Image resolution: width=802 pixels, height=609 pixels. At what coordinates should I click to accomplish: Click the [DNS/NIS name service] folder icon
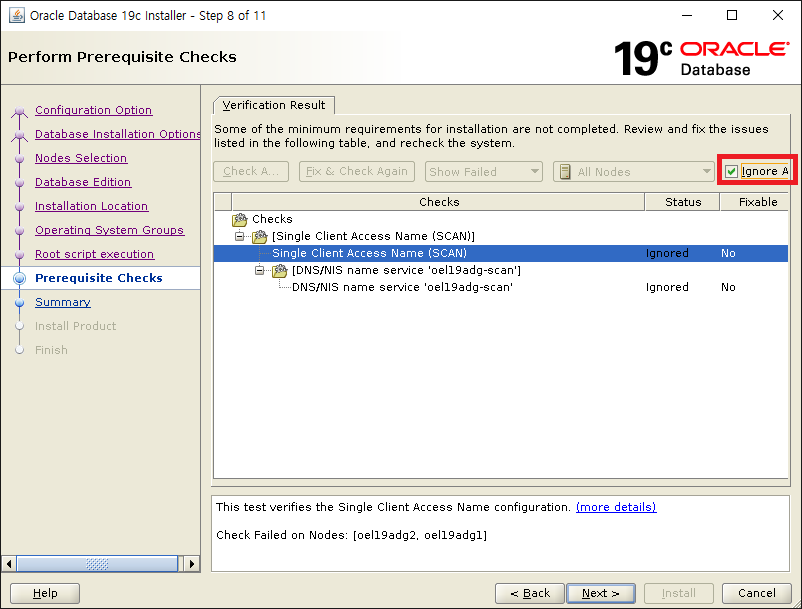tap(279, 270)
